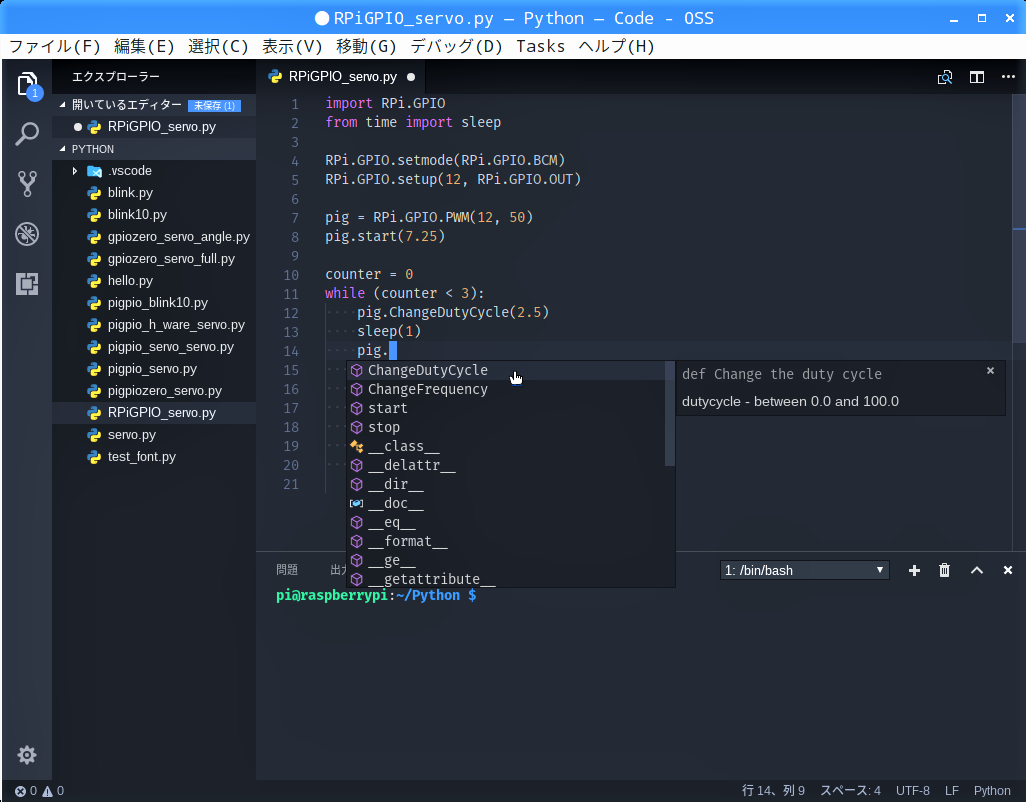Open the Edit menu (編集)
Image resolution: width=1026 pixels, height=802 pixels.
coord(144,46)
